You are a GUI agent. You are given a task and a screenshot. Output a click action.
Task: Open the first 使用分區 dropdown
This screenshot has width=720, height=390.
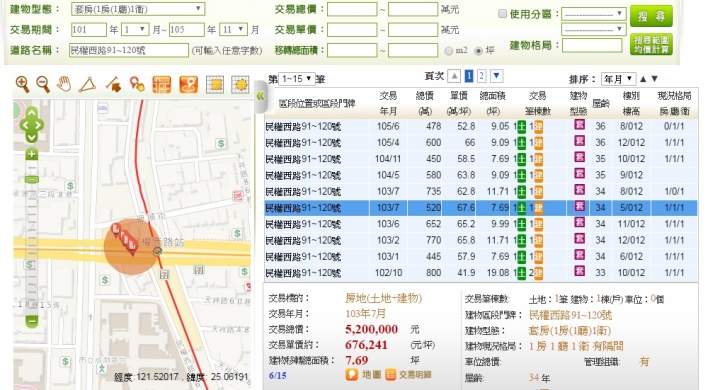click(593, 14)
